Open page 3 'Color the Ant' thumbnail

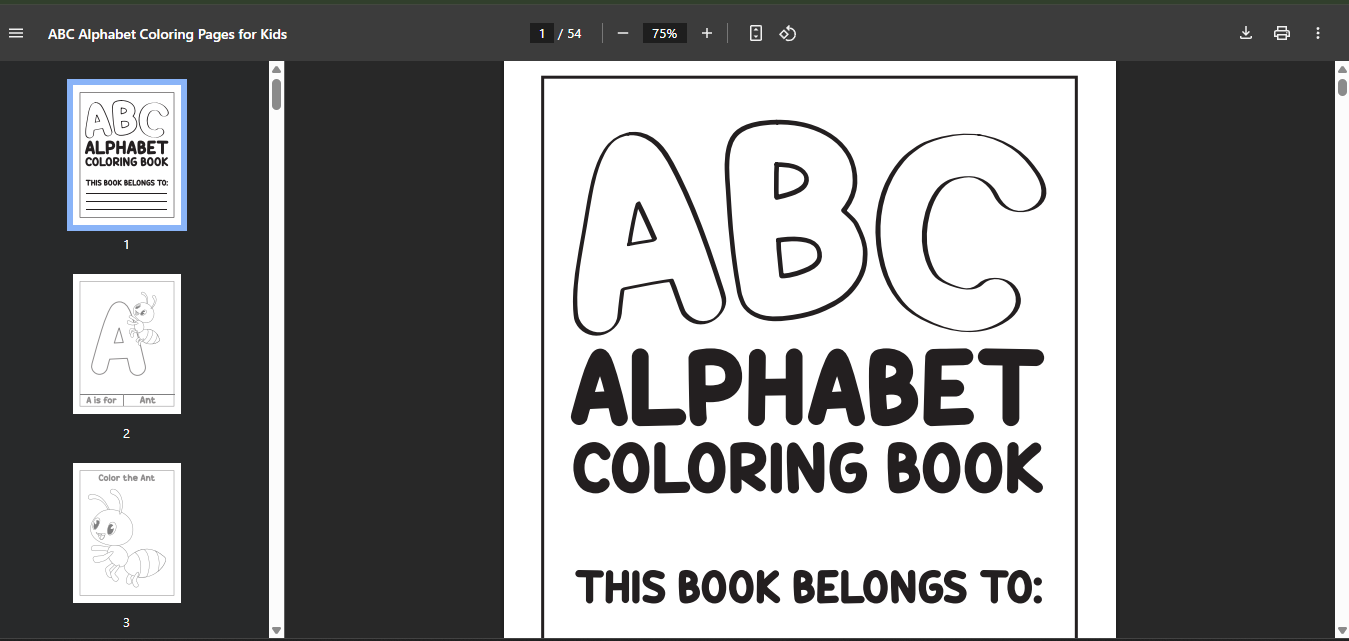127,533
